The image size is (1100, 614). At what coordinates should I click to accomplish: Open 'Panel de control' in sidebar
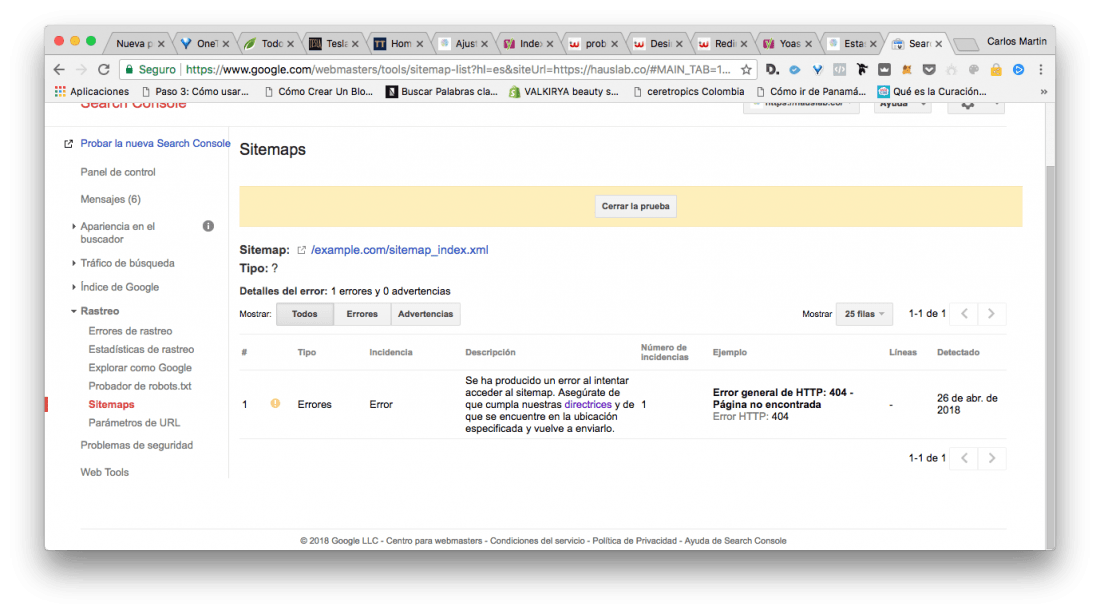tap(118, 172)
